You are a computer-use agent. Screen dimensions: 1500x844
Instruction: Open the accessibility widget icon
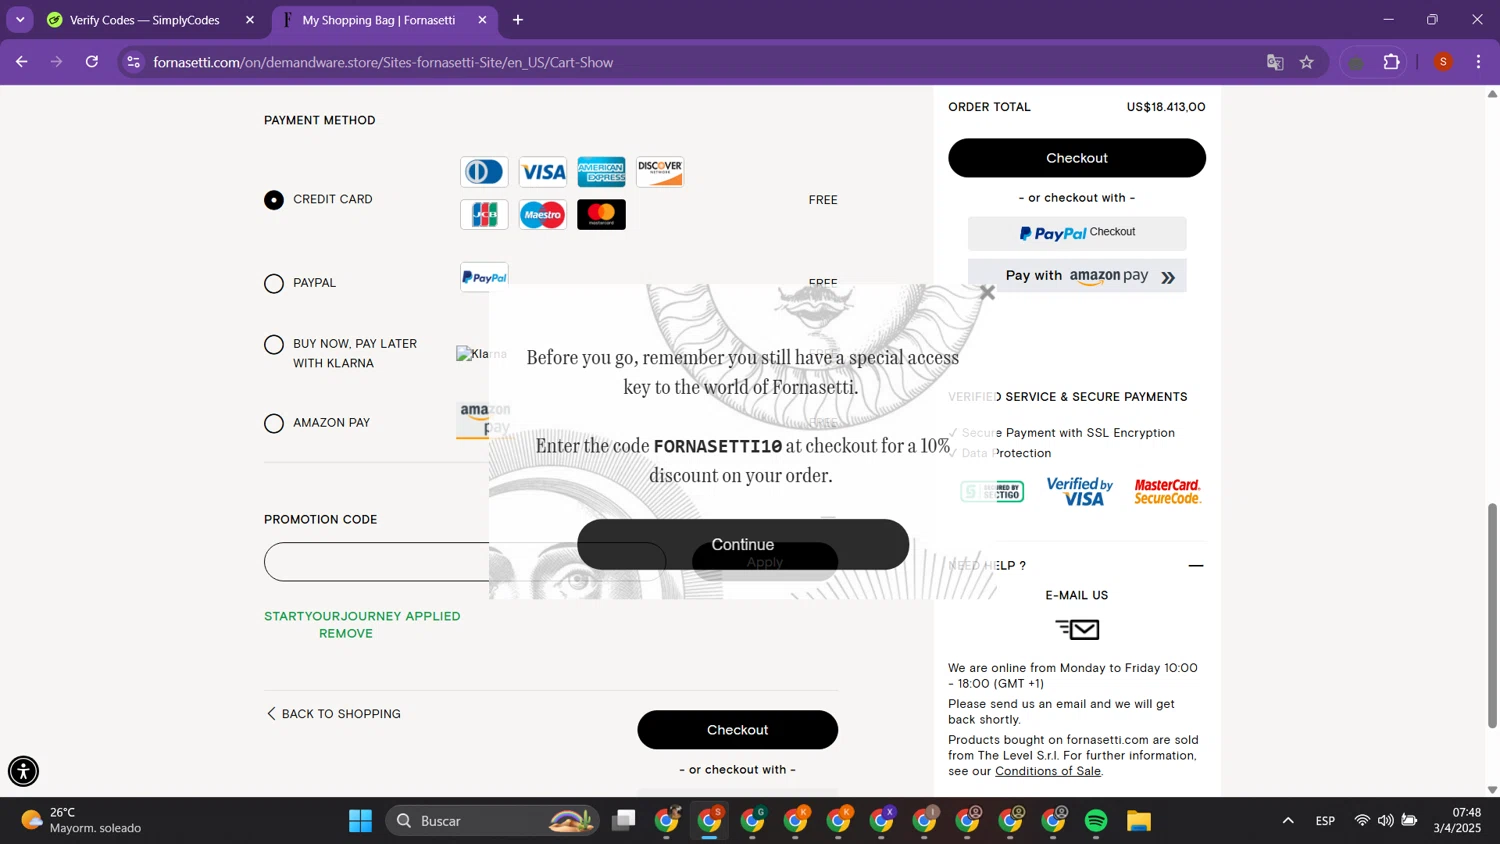[23, 772]
